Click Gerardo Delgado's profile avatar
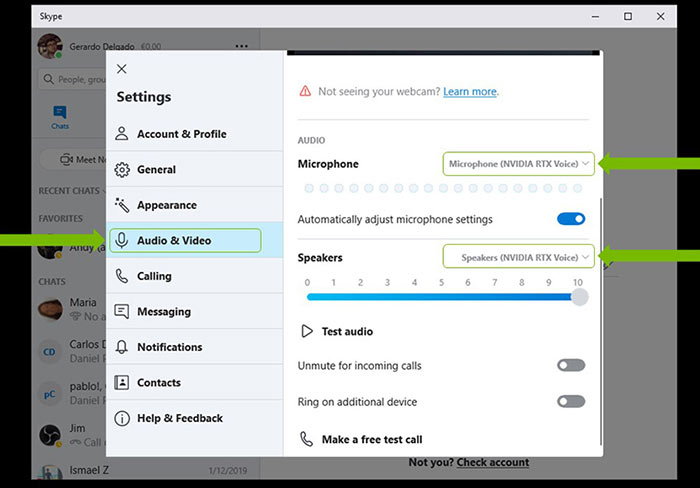The height and width of the screenshot is (488, 700). point(50,46)
